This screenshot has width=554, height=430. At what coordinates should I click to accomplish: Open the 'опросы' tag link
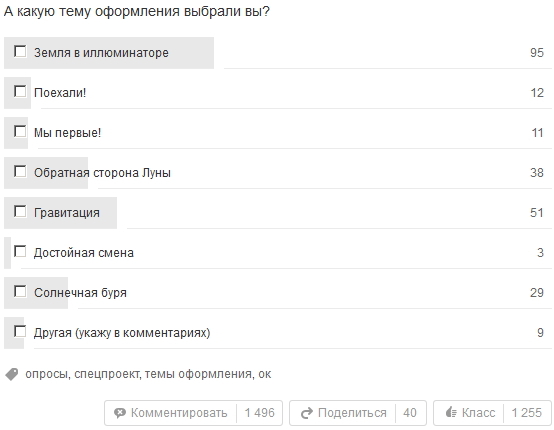[x=46, y=374]
